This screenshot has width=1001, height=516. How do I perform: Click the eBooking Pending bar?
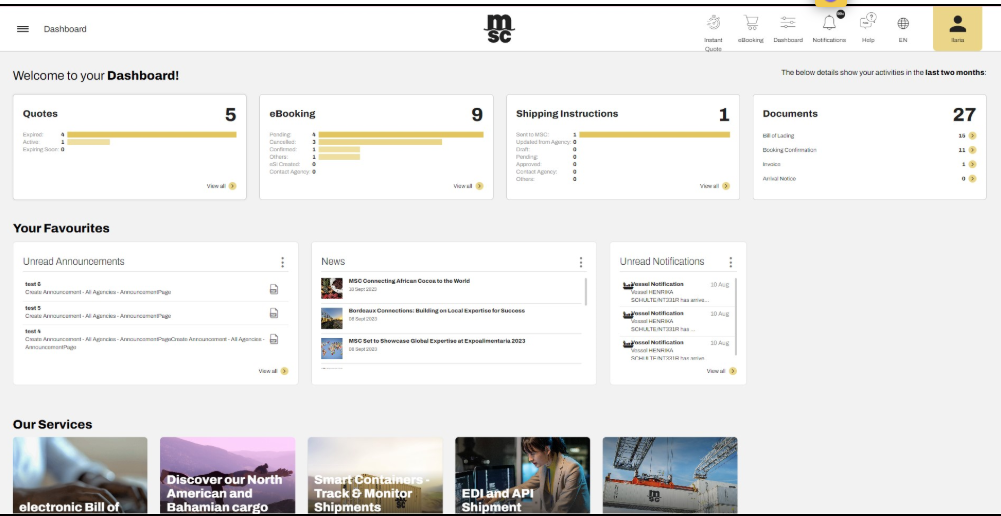(401, 135)
